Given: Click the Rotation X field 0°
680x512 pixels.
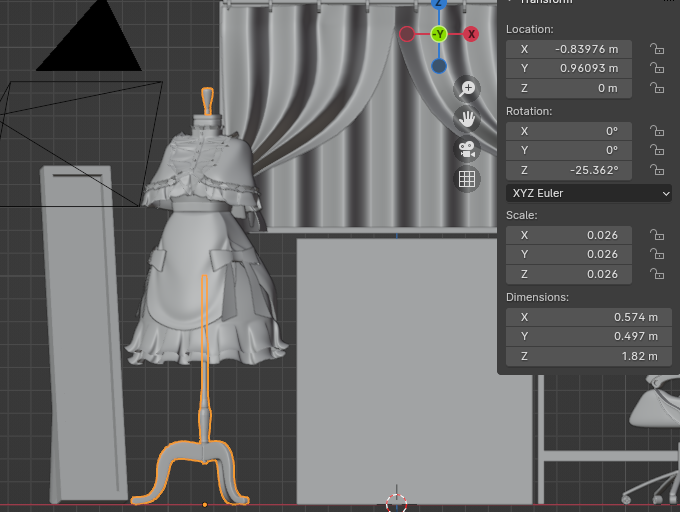Looking at the screenshot, I should (569, 131).
